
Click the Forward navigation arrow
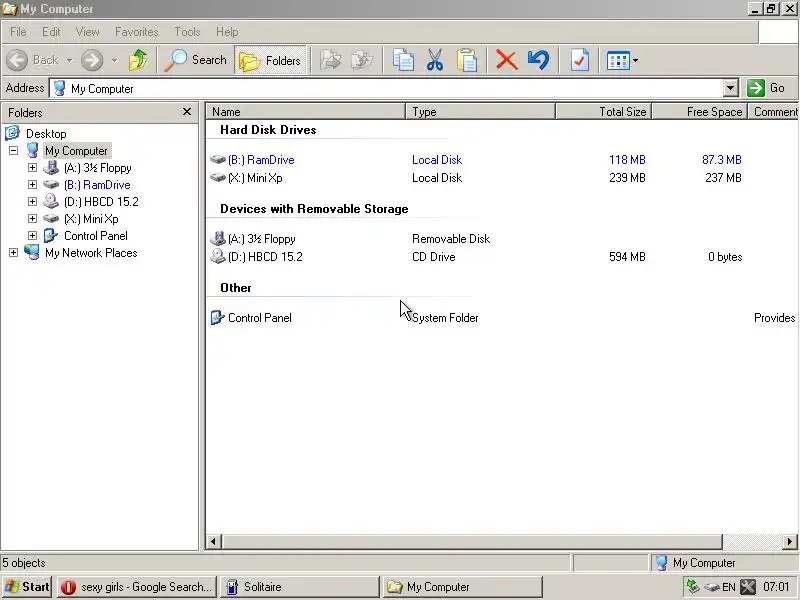(x=92, y=60)
